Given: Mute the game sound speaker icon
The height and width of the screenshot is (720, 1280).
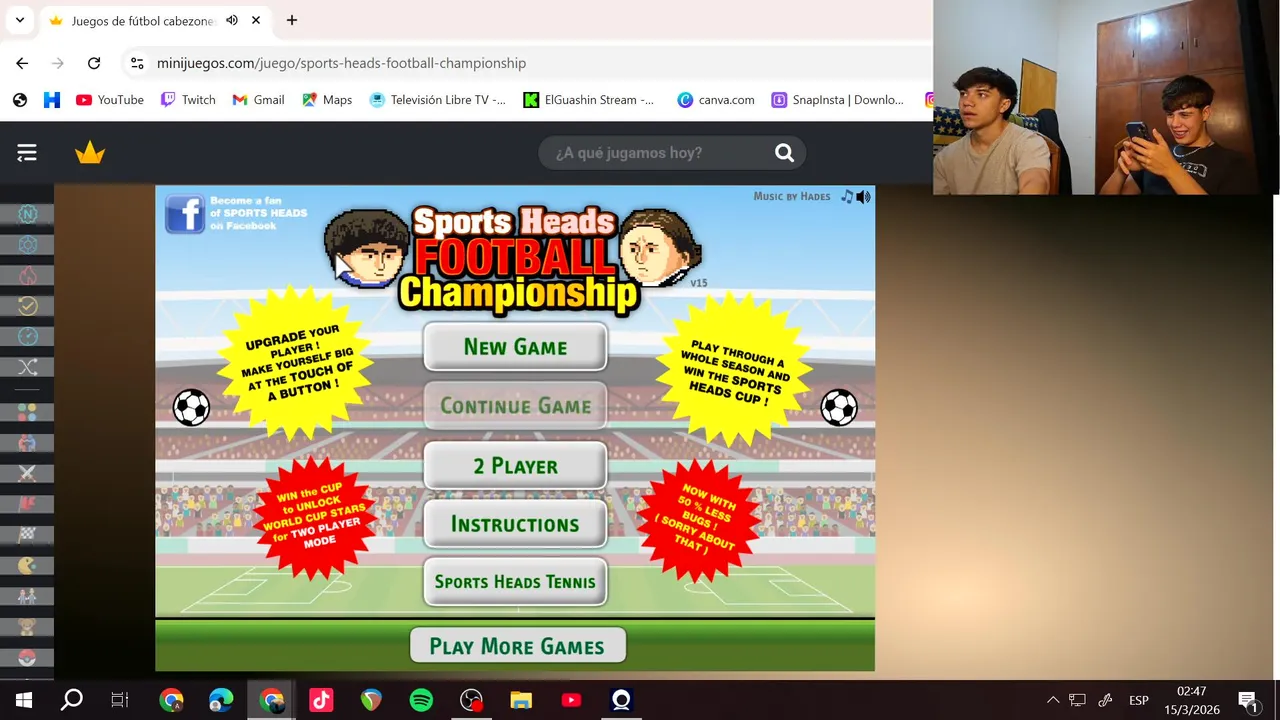Looking at the screenshot, I should tap(864, 197).
